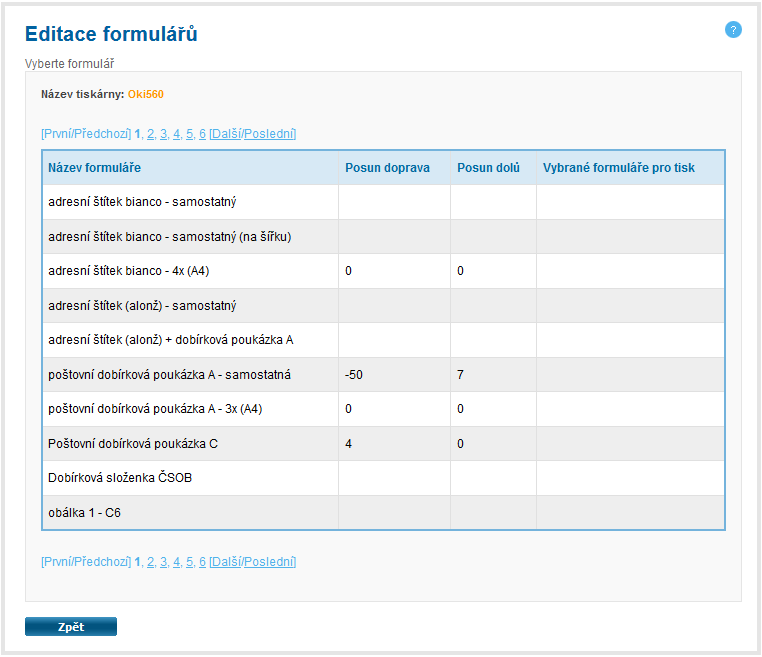Select 'adresní štítek bianco - 4x (A4)' form
The width and height of the screenshot is (762, 657).
click(x=128, y=271)
